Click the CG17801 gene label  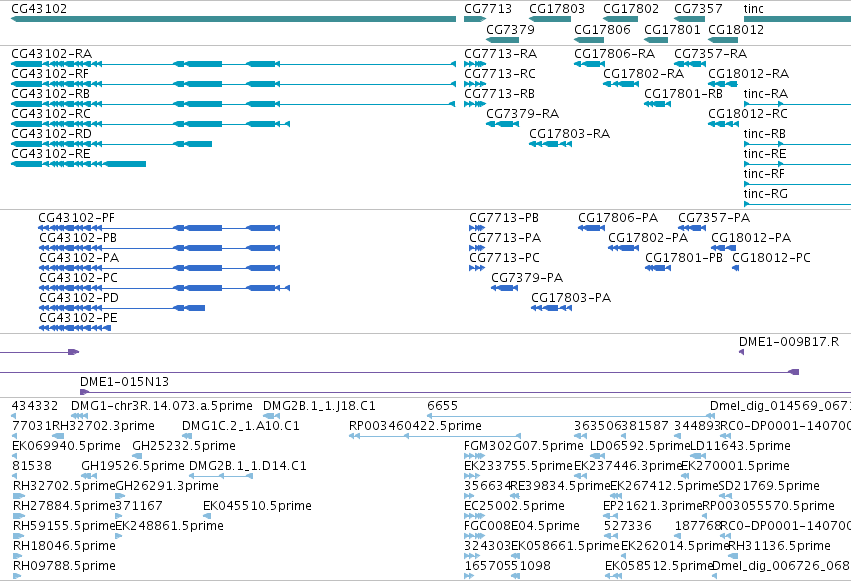pos(672,29)
